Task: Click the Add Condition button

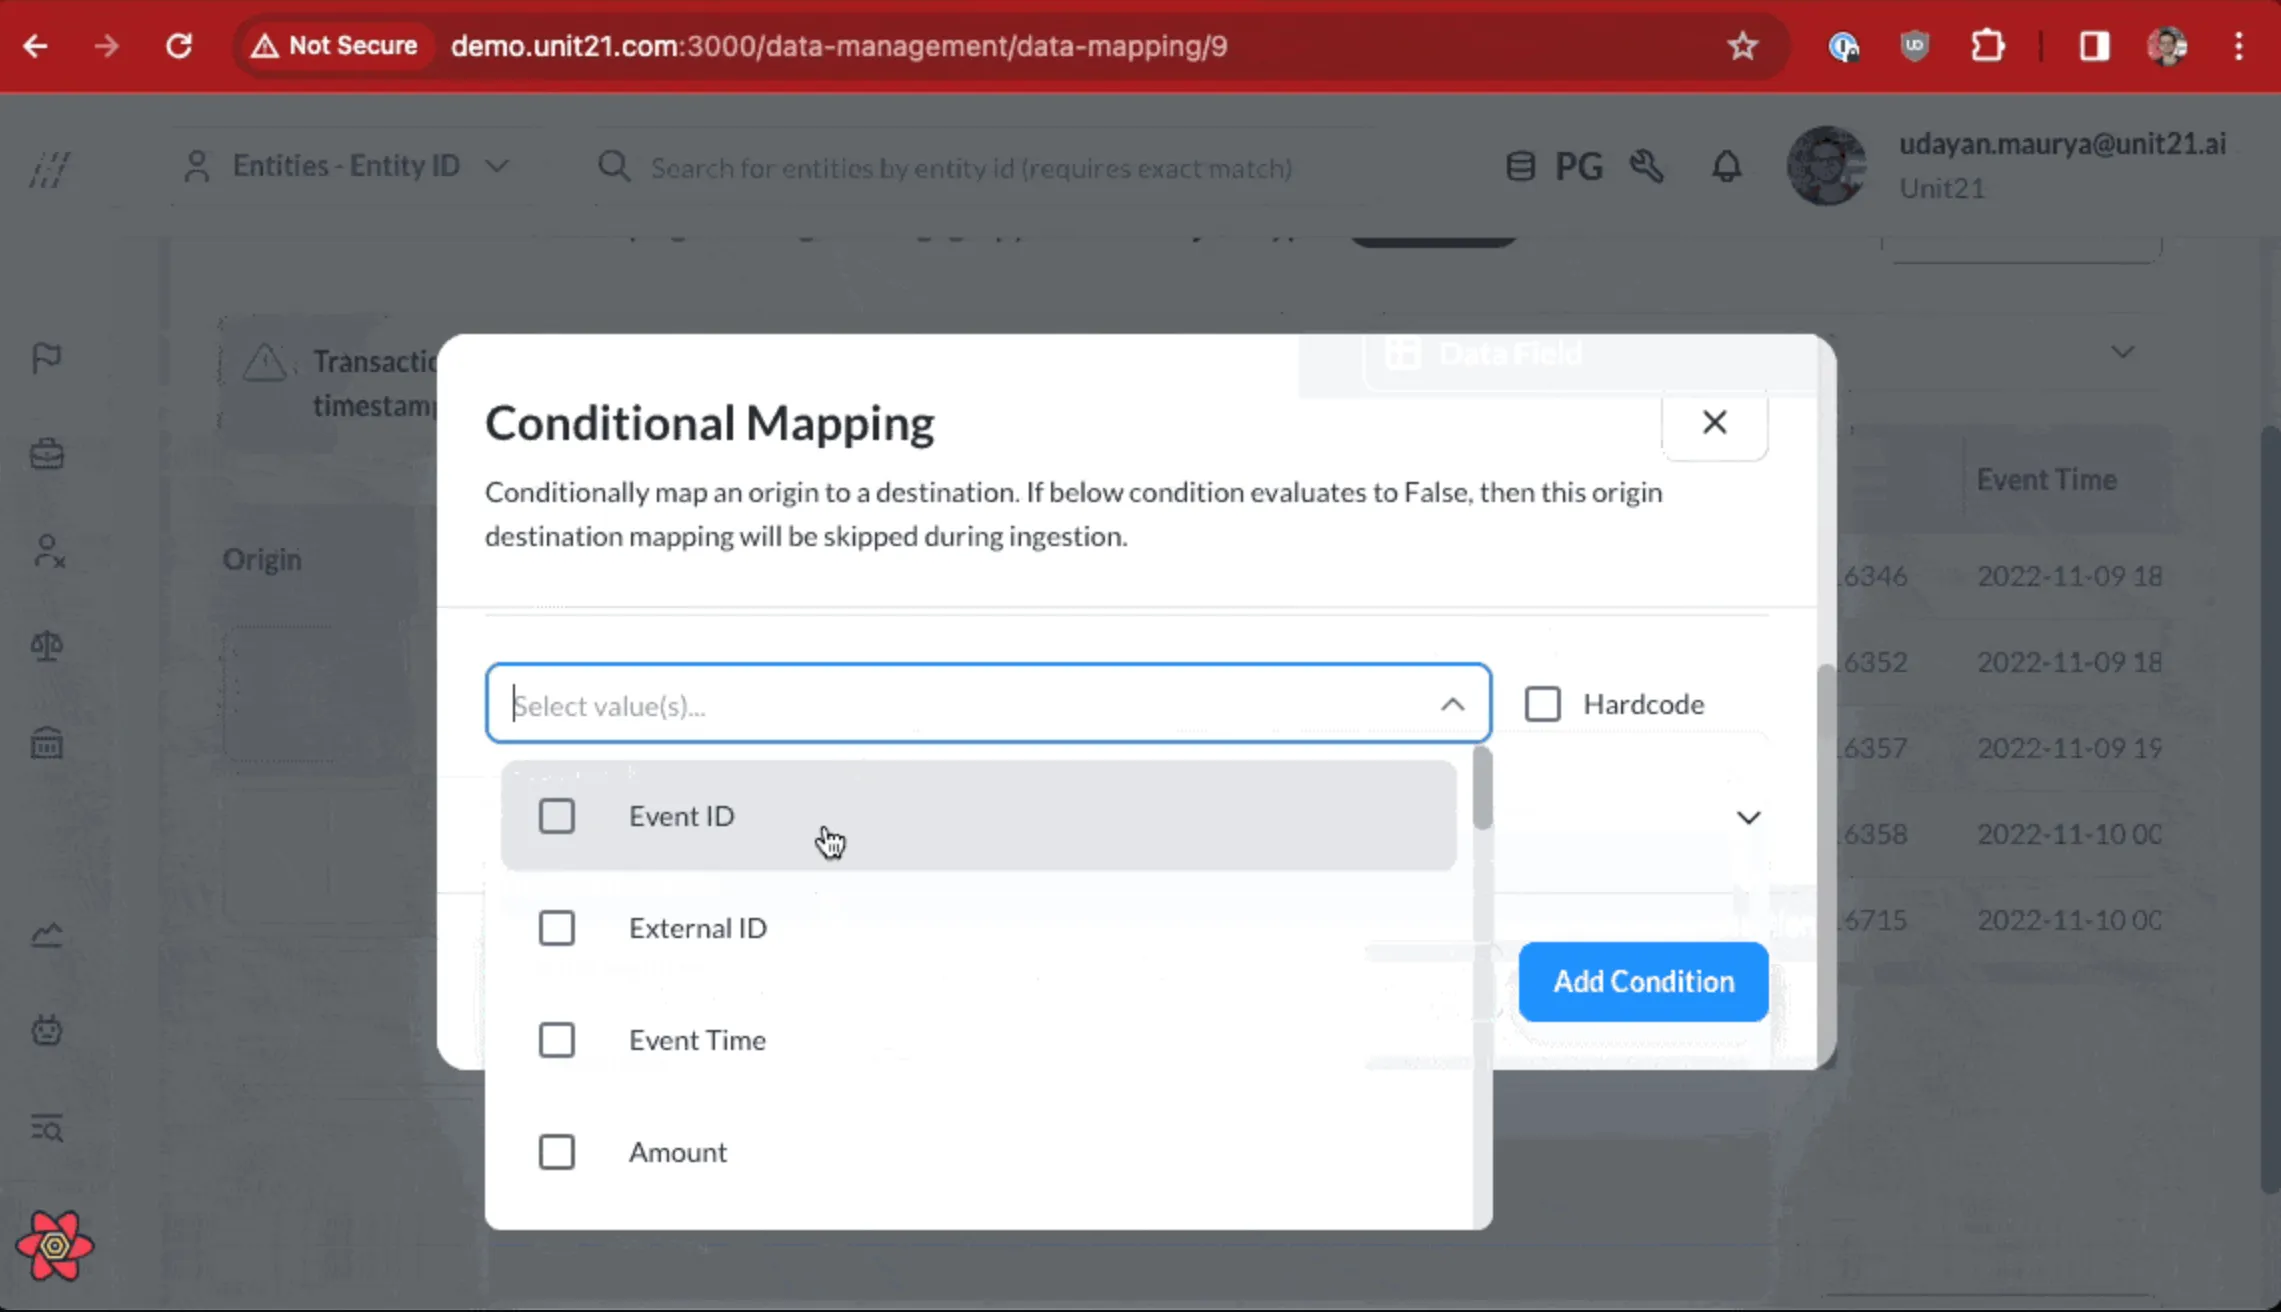Action: [1643, 981]
